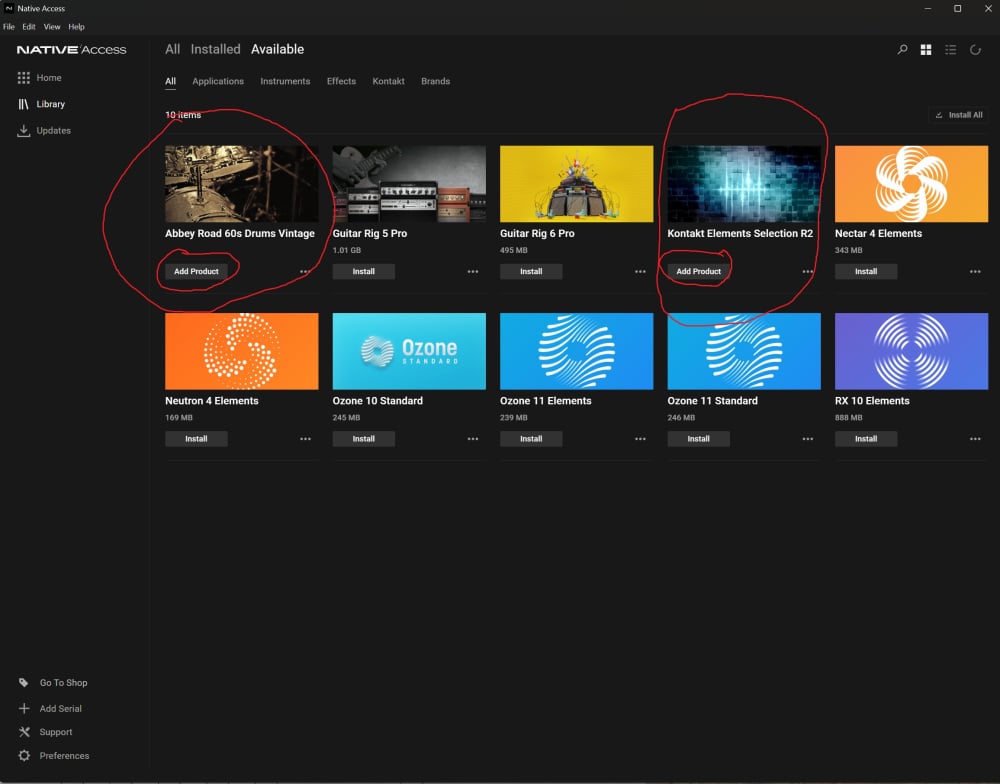This screenshot has height=784, width=1000.
Task: Open options menu for Guitar Rig 6 Pro
Action: [640, 272]
